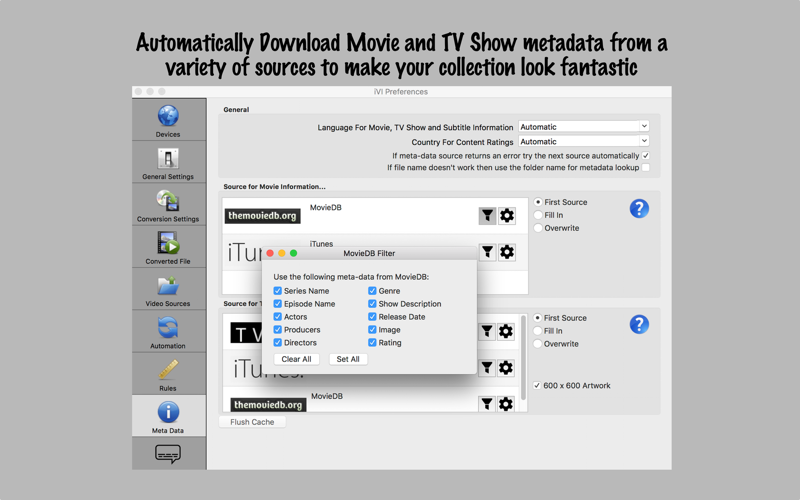Viewport: 800px width, 500px height.
Task: Select themoviedb.org logo in TV sources list
Action: (x=268, y=405)
